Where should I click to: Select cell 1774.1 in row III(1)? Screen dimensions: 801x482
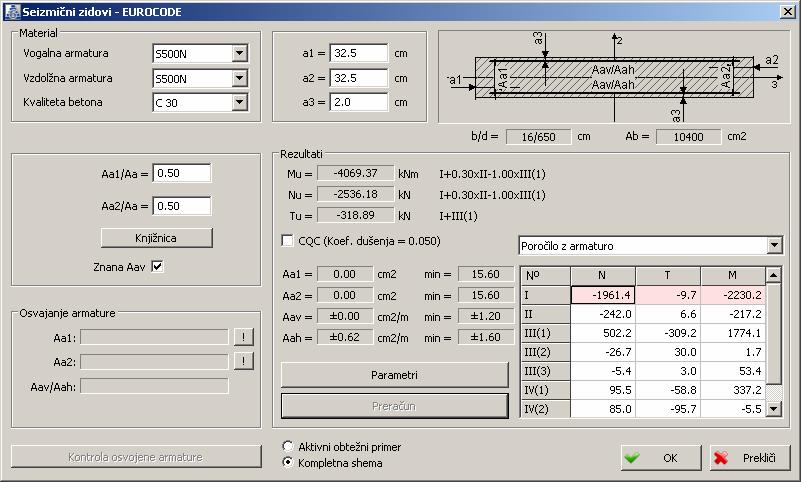coord(733,333)
